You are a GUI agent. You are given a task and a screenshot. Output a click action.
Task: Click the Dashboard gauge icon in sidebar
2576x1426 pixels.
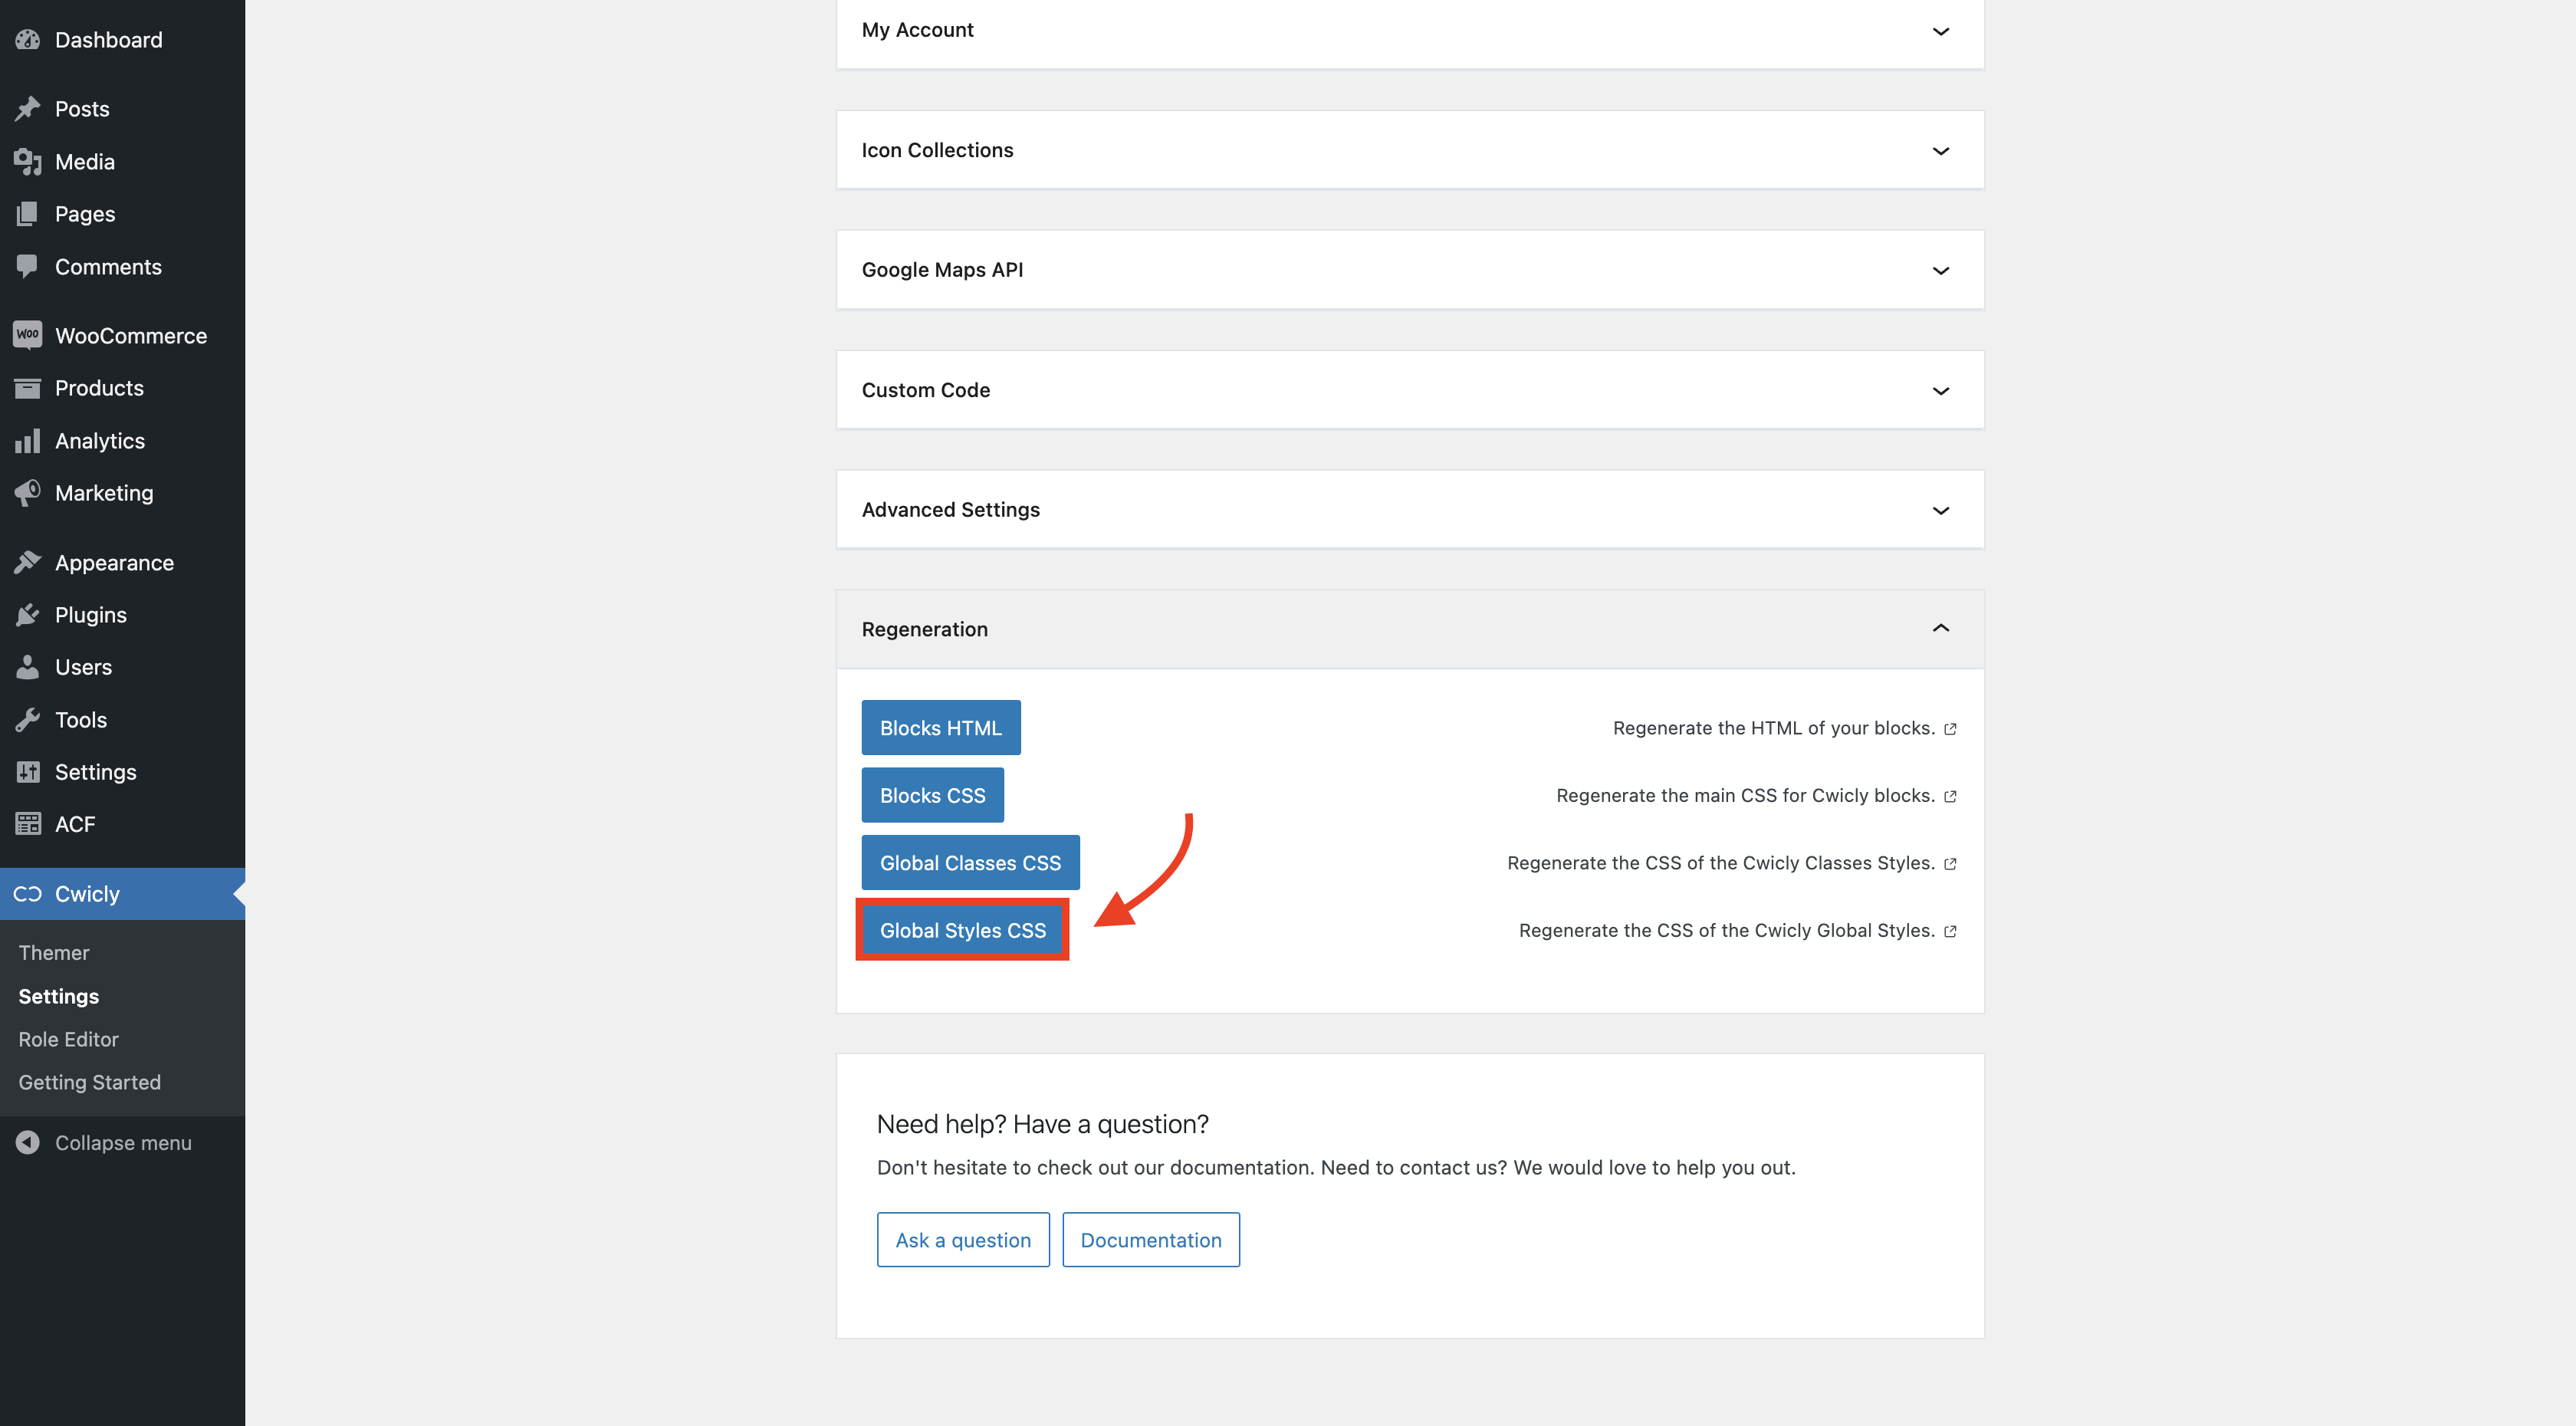tap(28, 40)
